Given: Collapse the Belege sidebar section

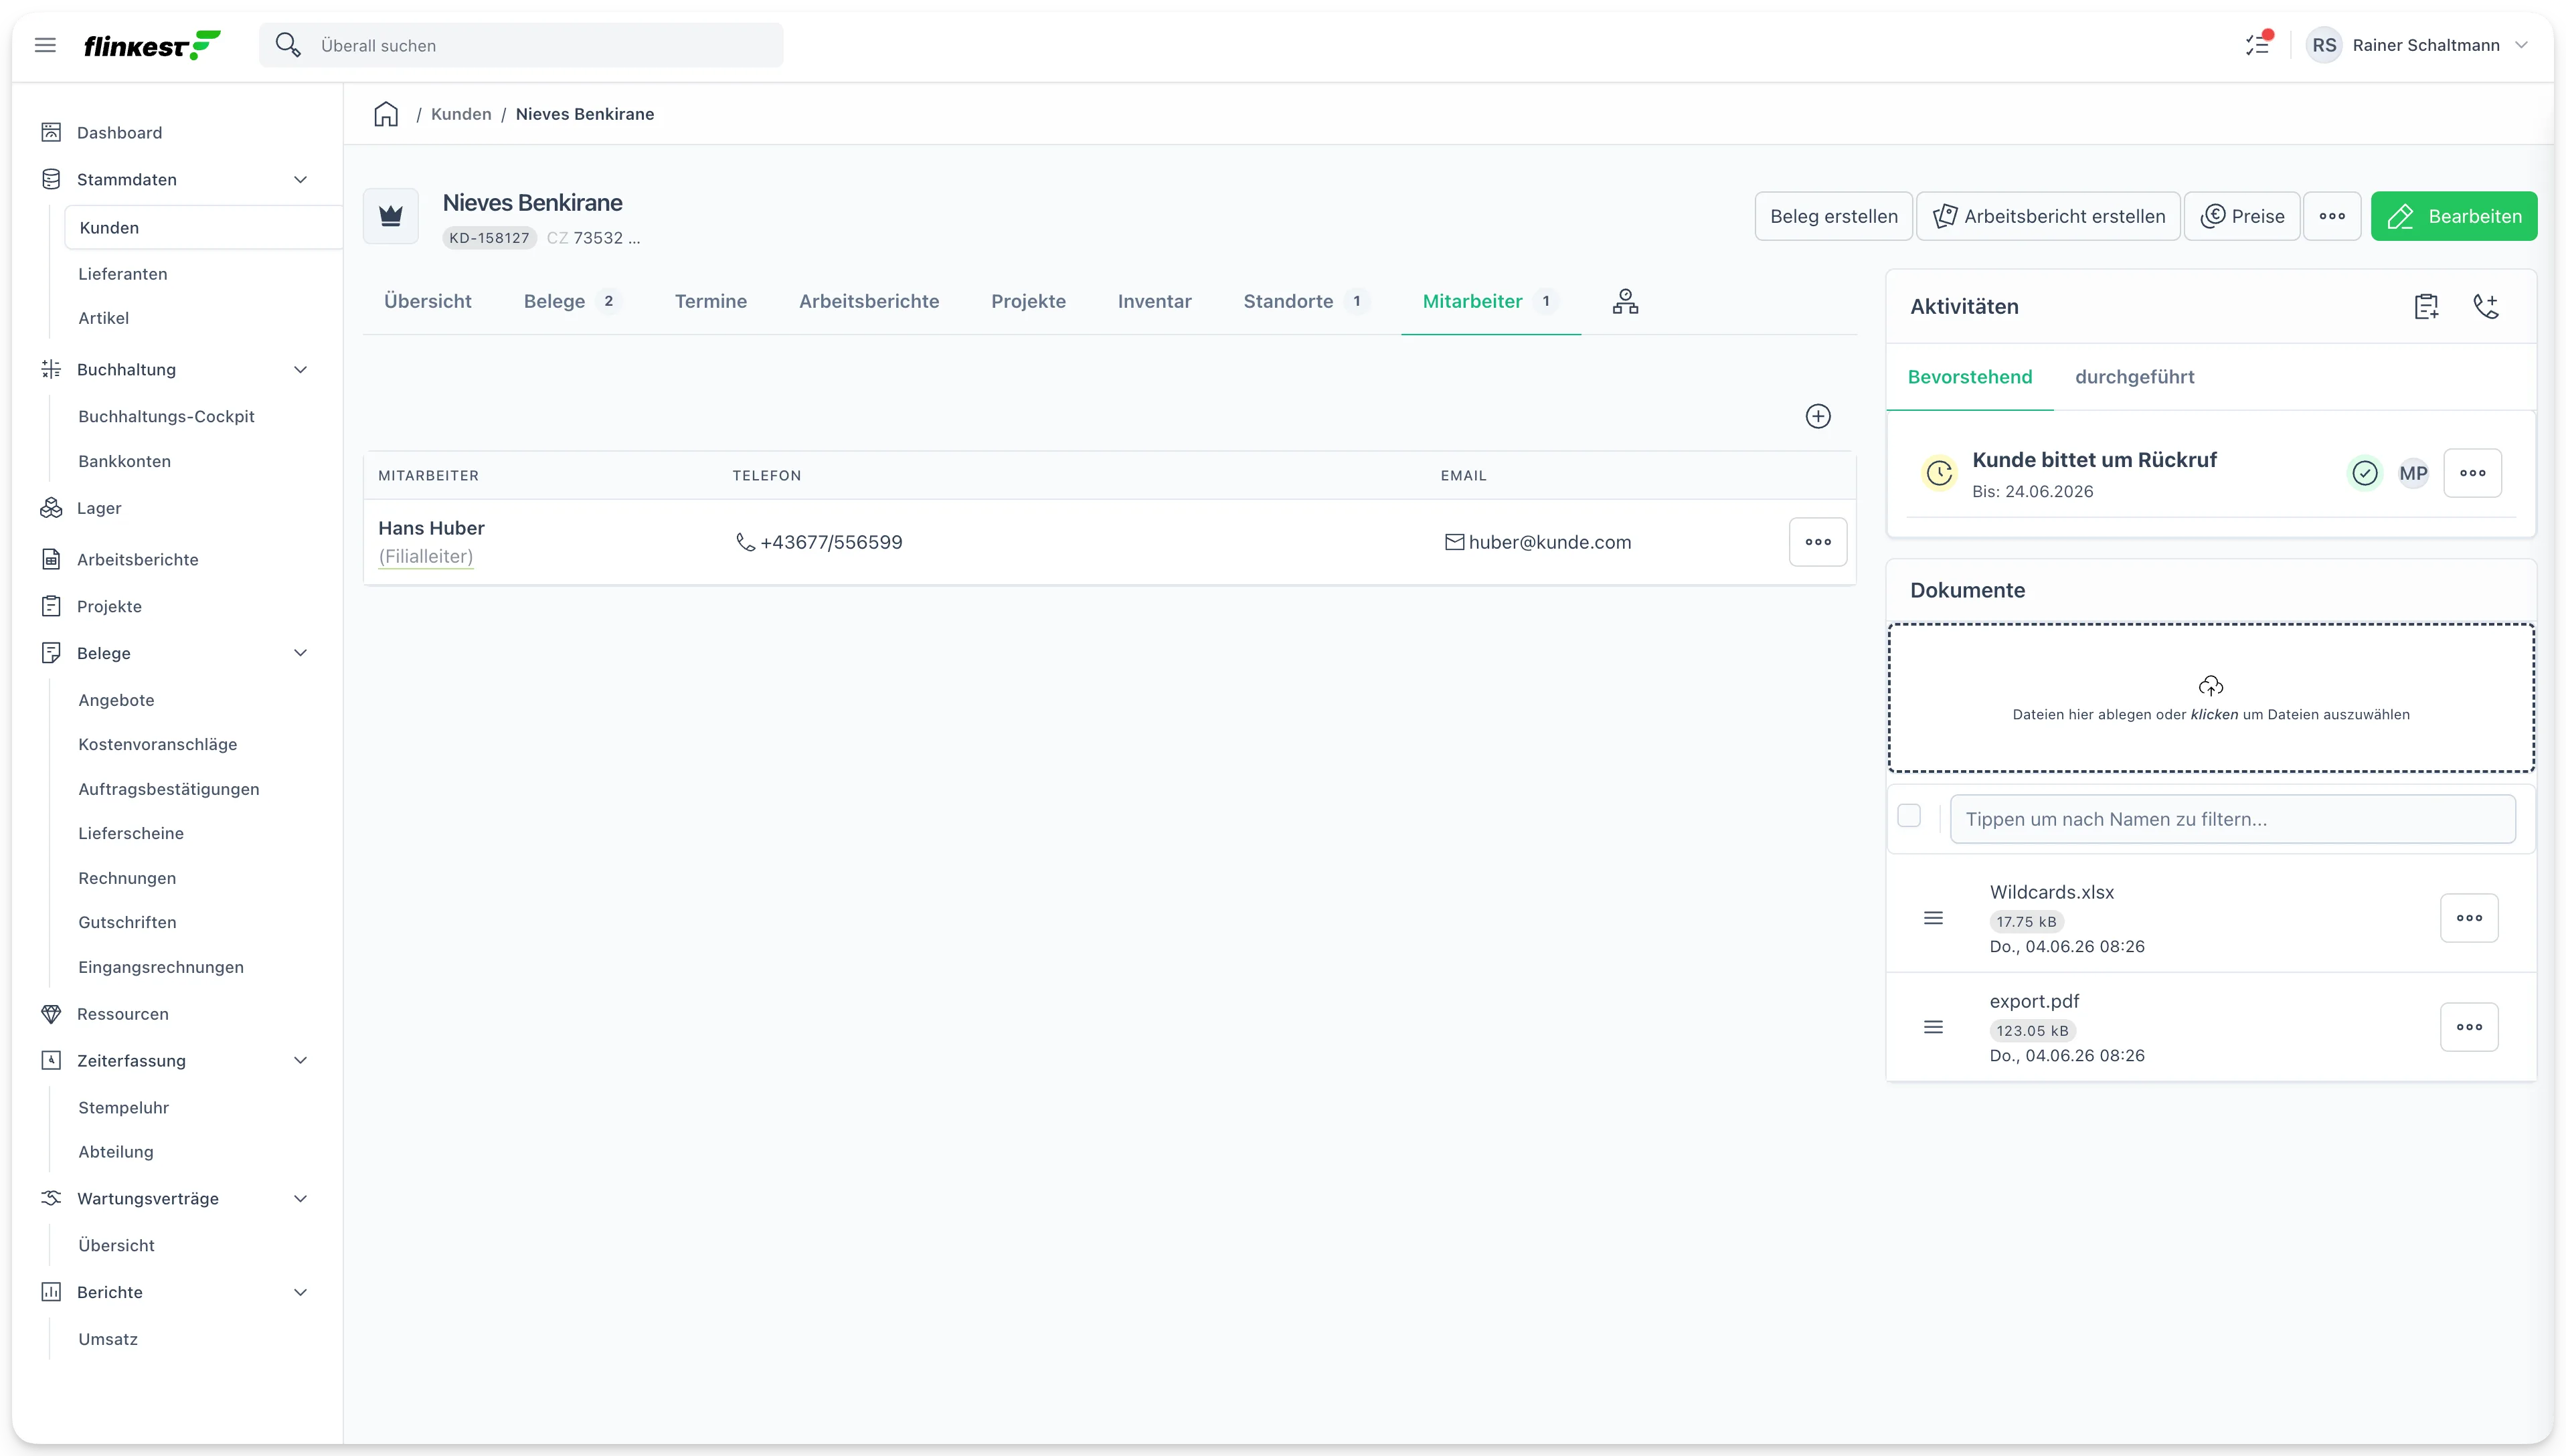Looking at the screenshot, I should tap(300, 653).
